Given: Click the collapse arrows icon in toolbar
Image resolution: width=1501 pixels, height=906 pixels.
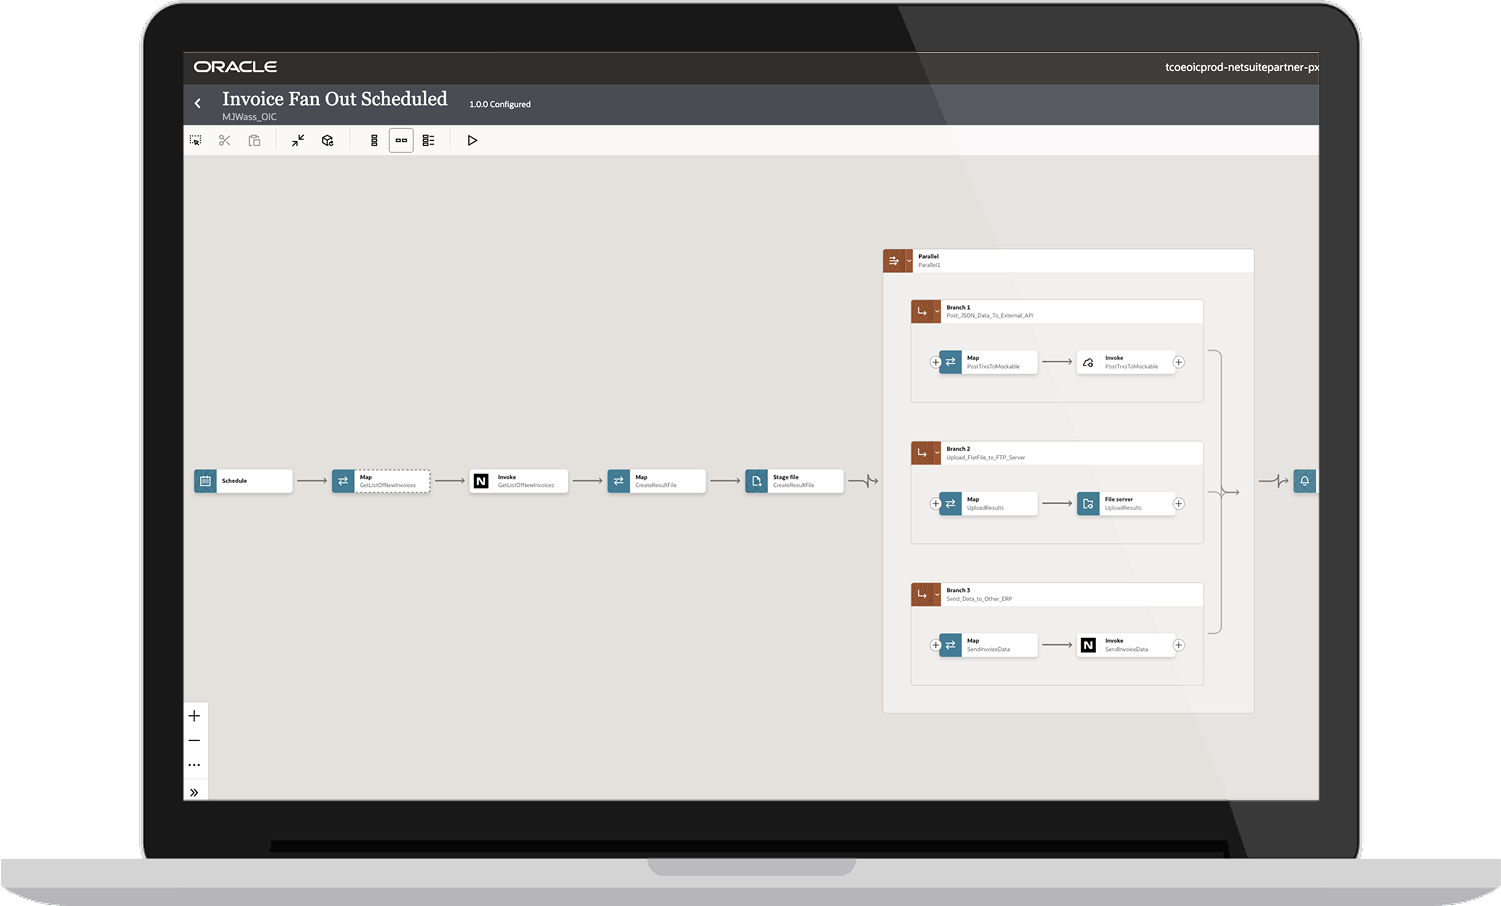Looking at the screenshot, I should (x=298, y=141).
